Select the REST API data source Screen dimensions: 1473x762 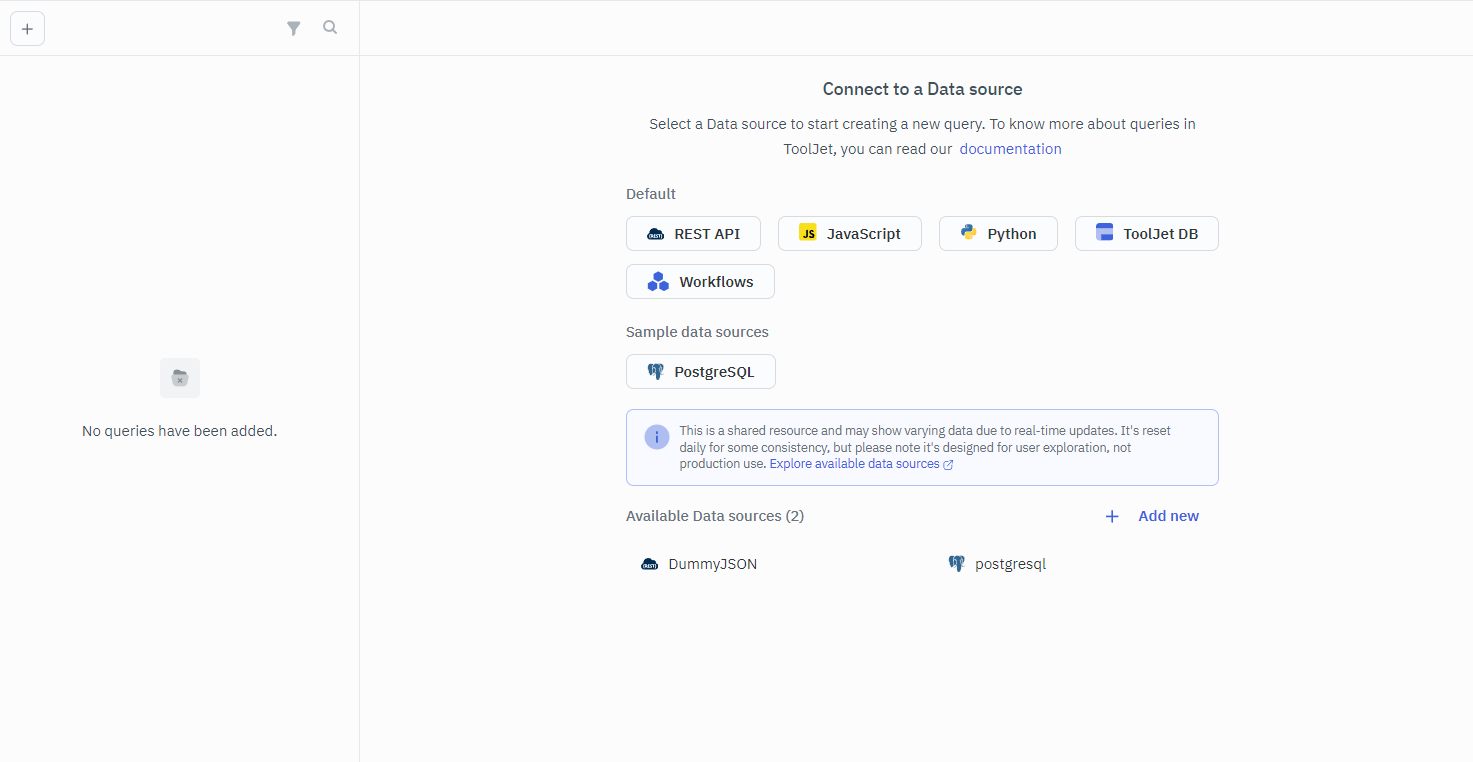tap(693, 234)
